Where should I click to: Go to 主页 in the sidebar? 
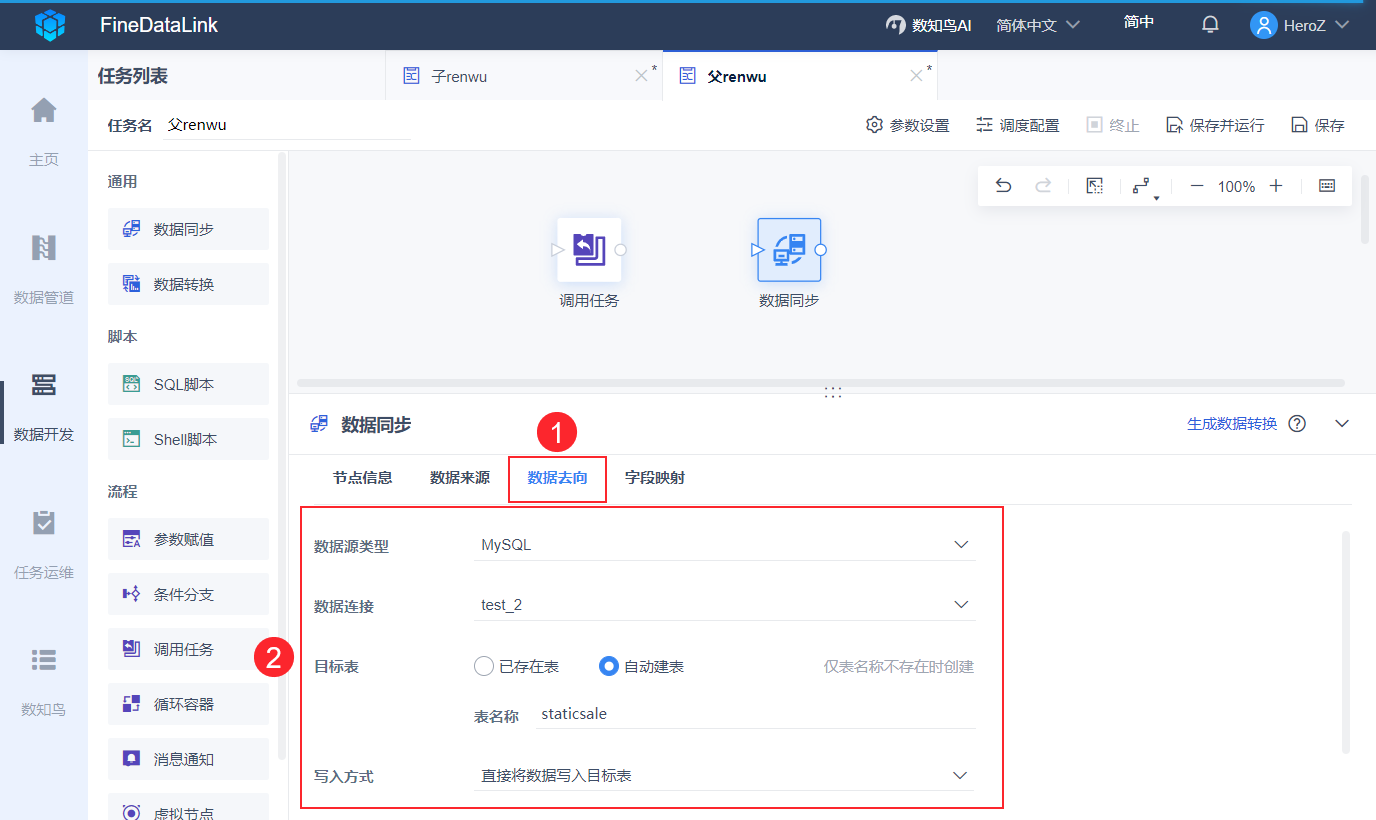pos(44,130)
